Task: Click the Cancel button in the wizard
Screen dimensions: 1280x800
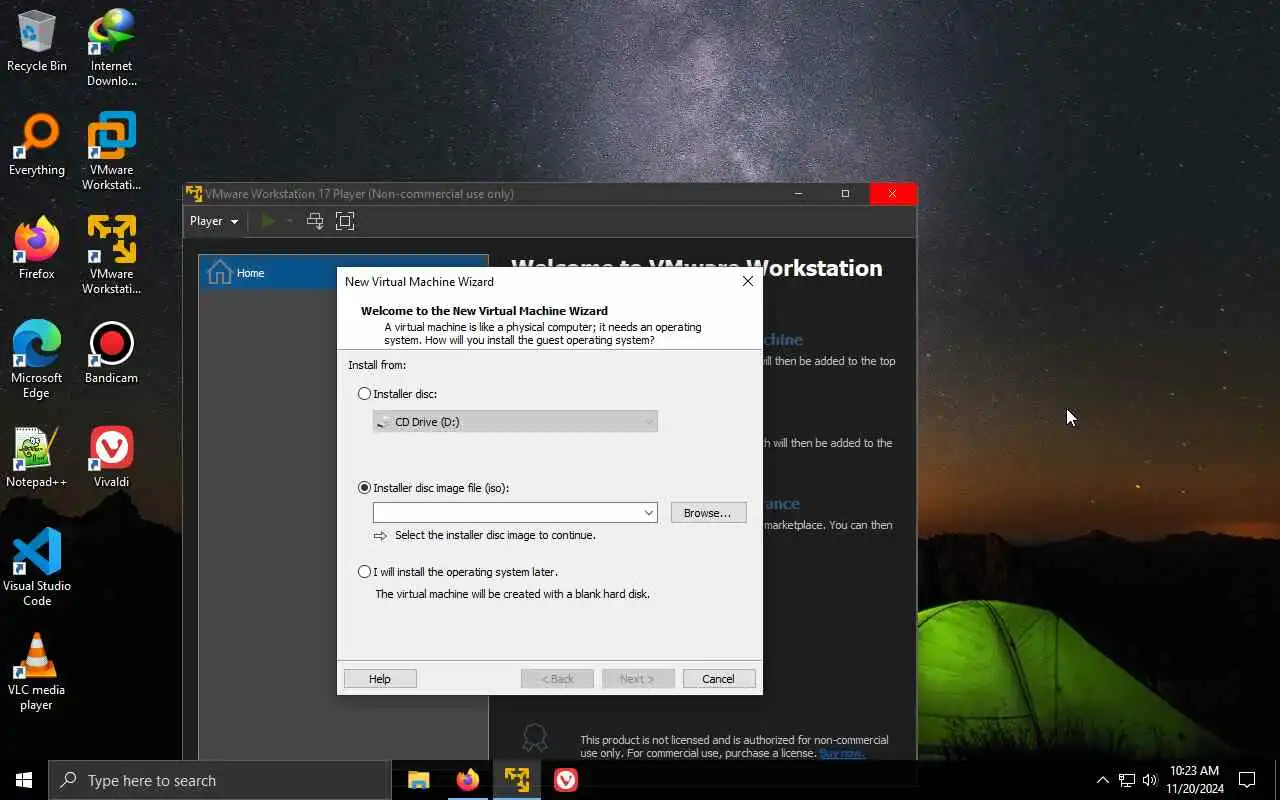Action: click(718, 679)
